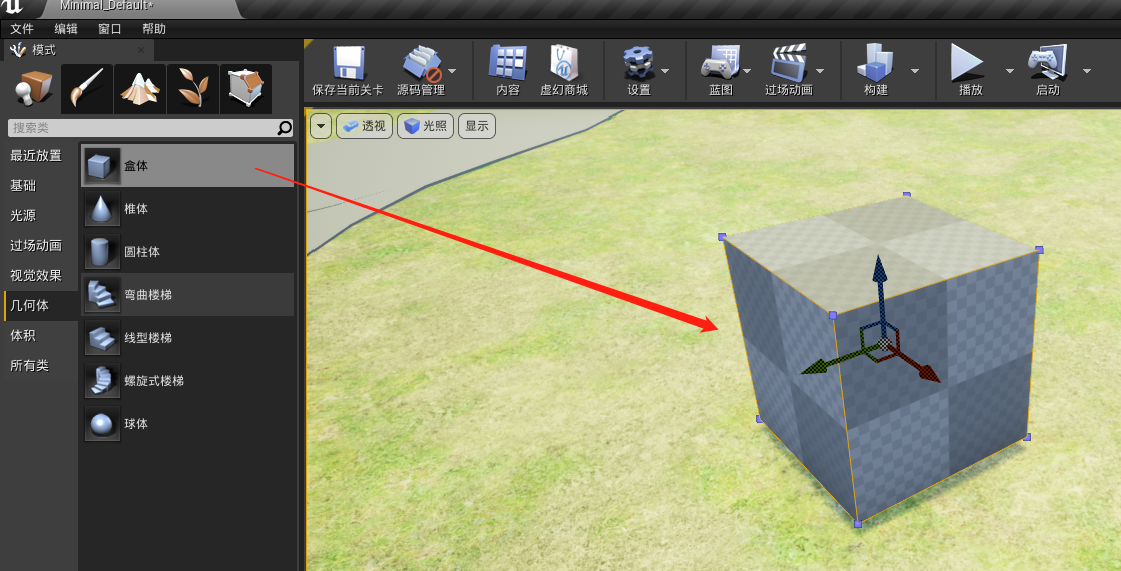Switch to Geometry Editing mode icon
This screenshot has width=1121, height=571.
(246, 89)
